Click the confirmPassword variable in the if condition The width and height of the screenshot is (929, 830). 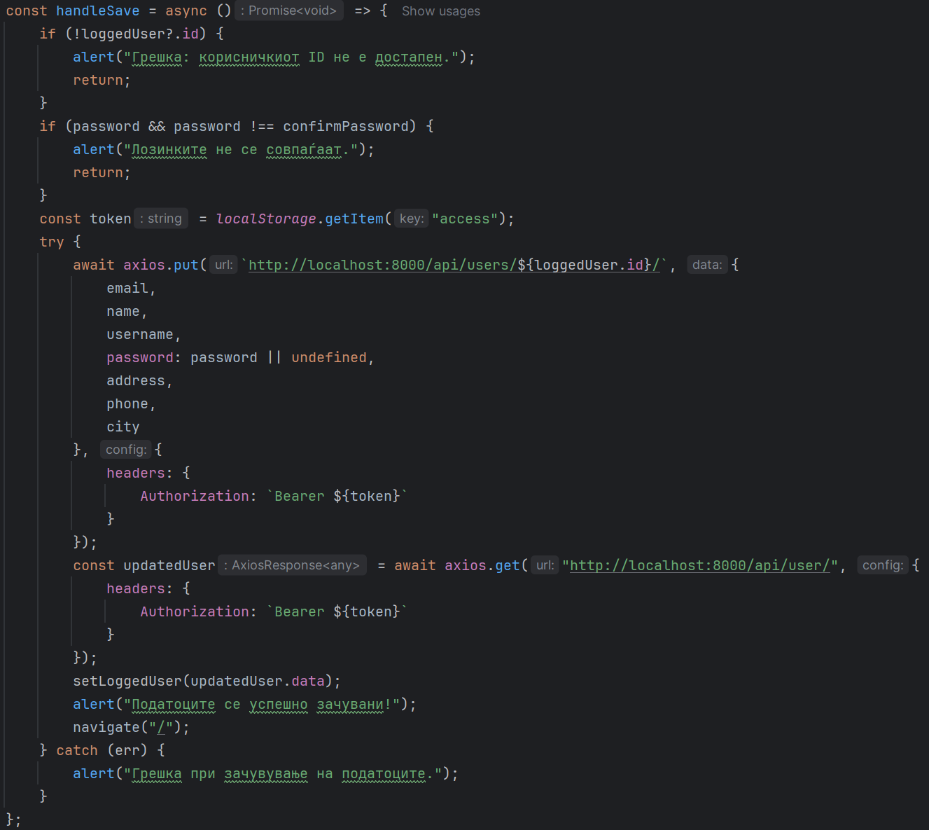pos(346,126)
